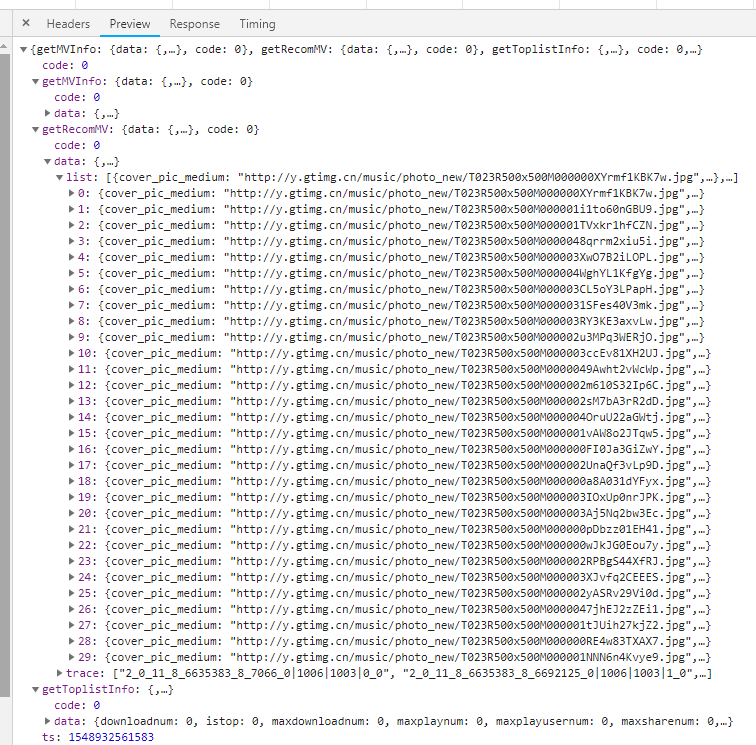Expand list item 7
Viewport: 756px width, 745px height.
coord(71,305)
